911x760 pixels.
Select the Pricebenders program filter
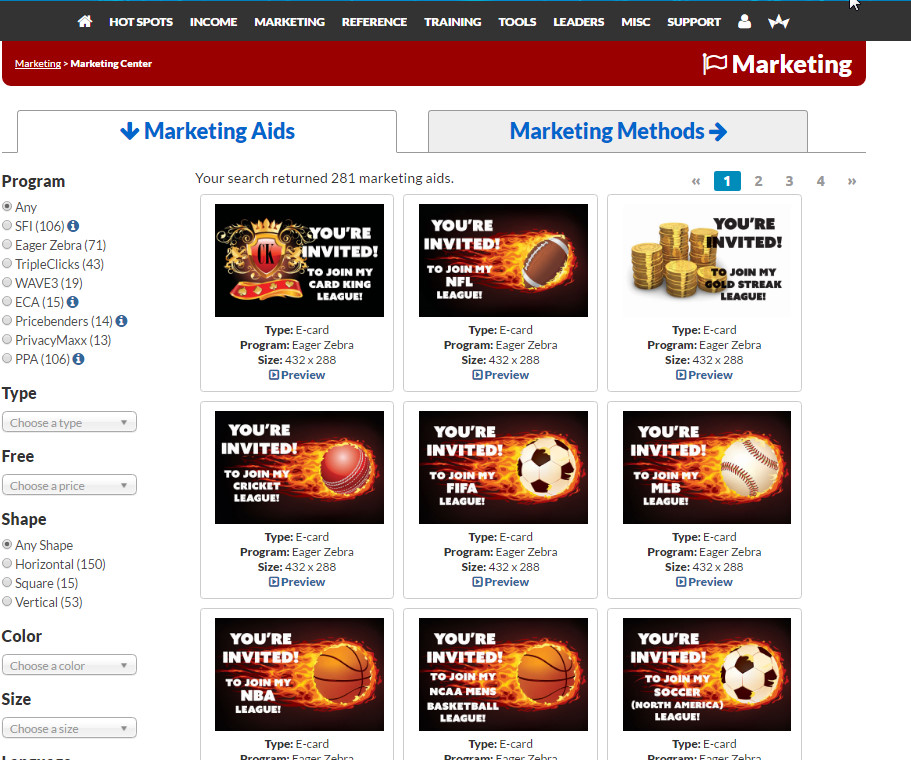[7, 320]
